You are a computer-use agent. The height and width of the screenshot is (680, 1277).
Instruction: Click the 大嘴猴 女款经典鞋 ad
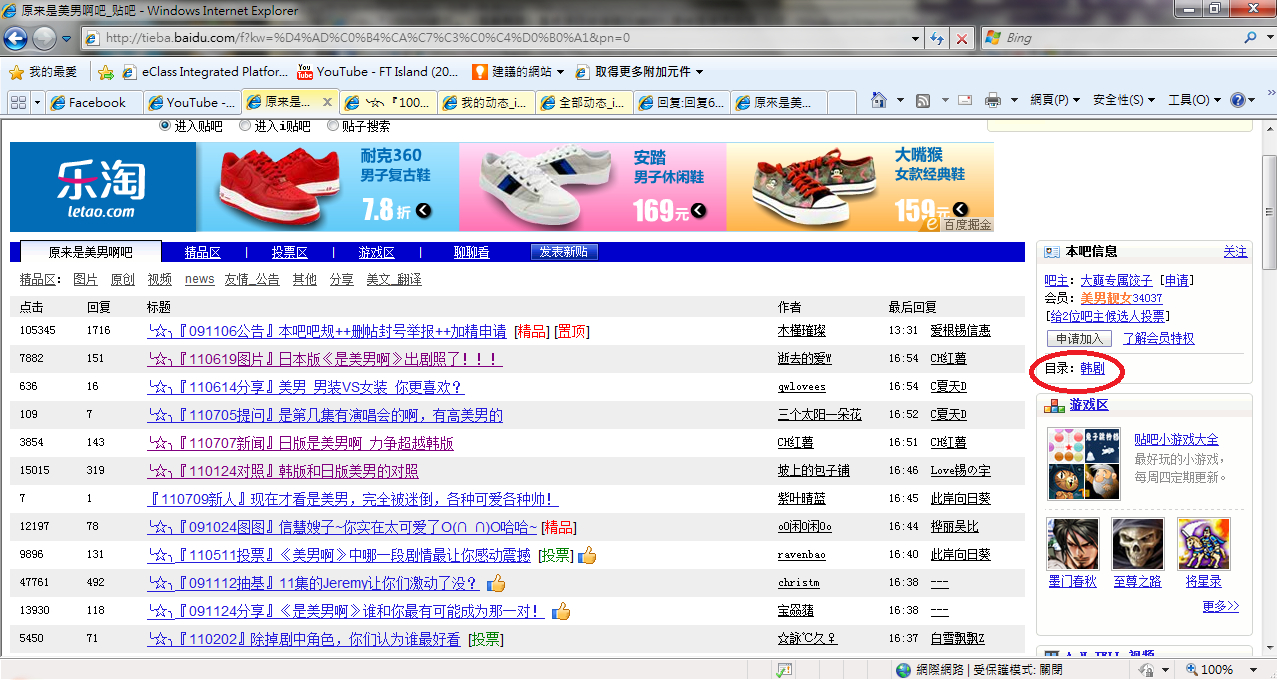860,187
